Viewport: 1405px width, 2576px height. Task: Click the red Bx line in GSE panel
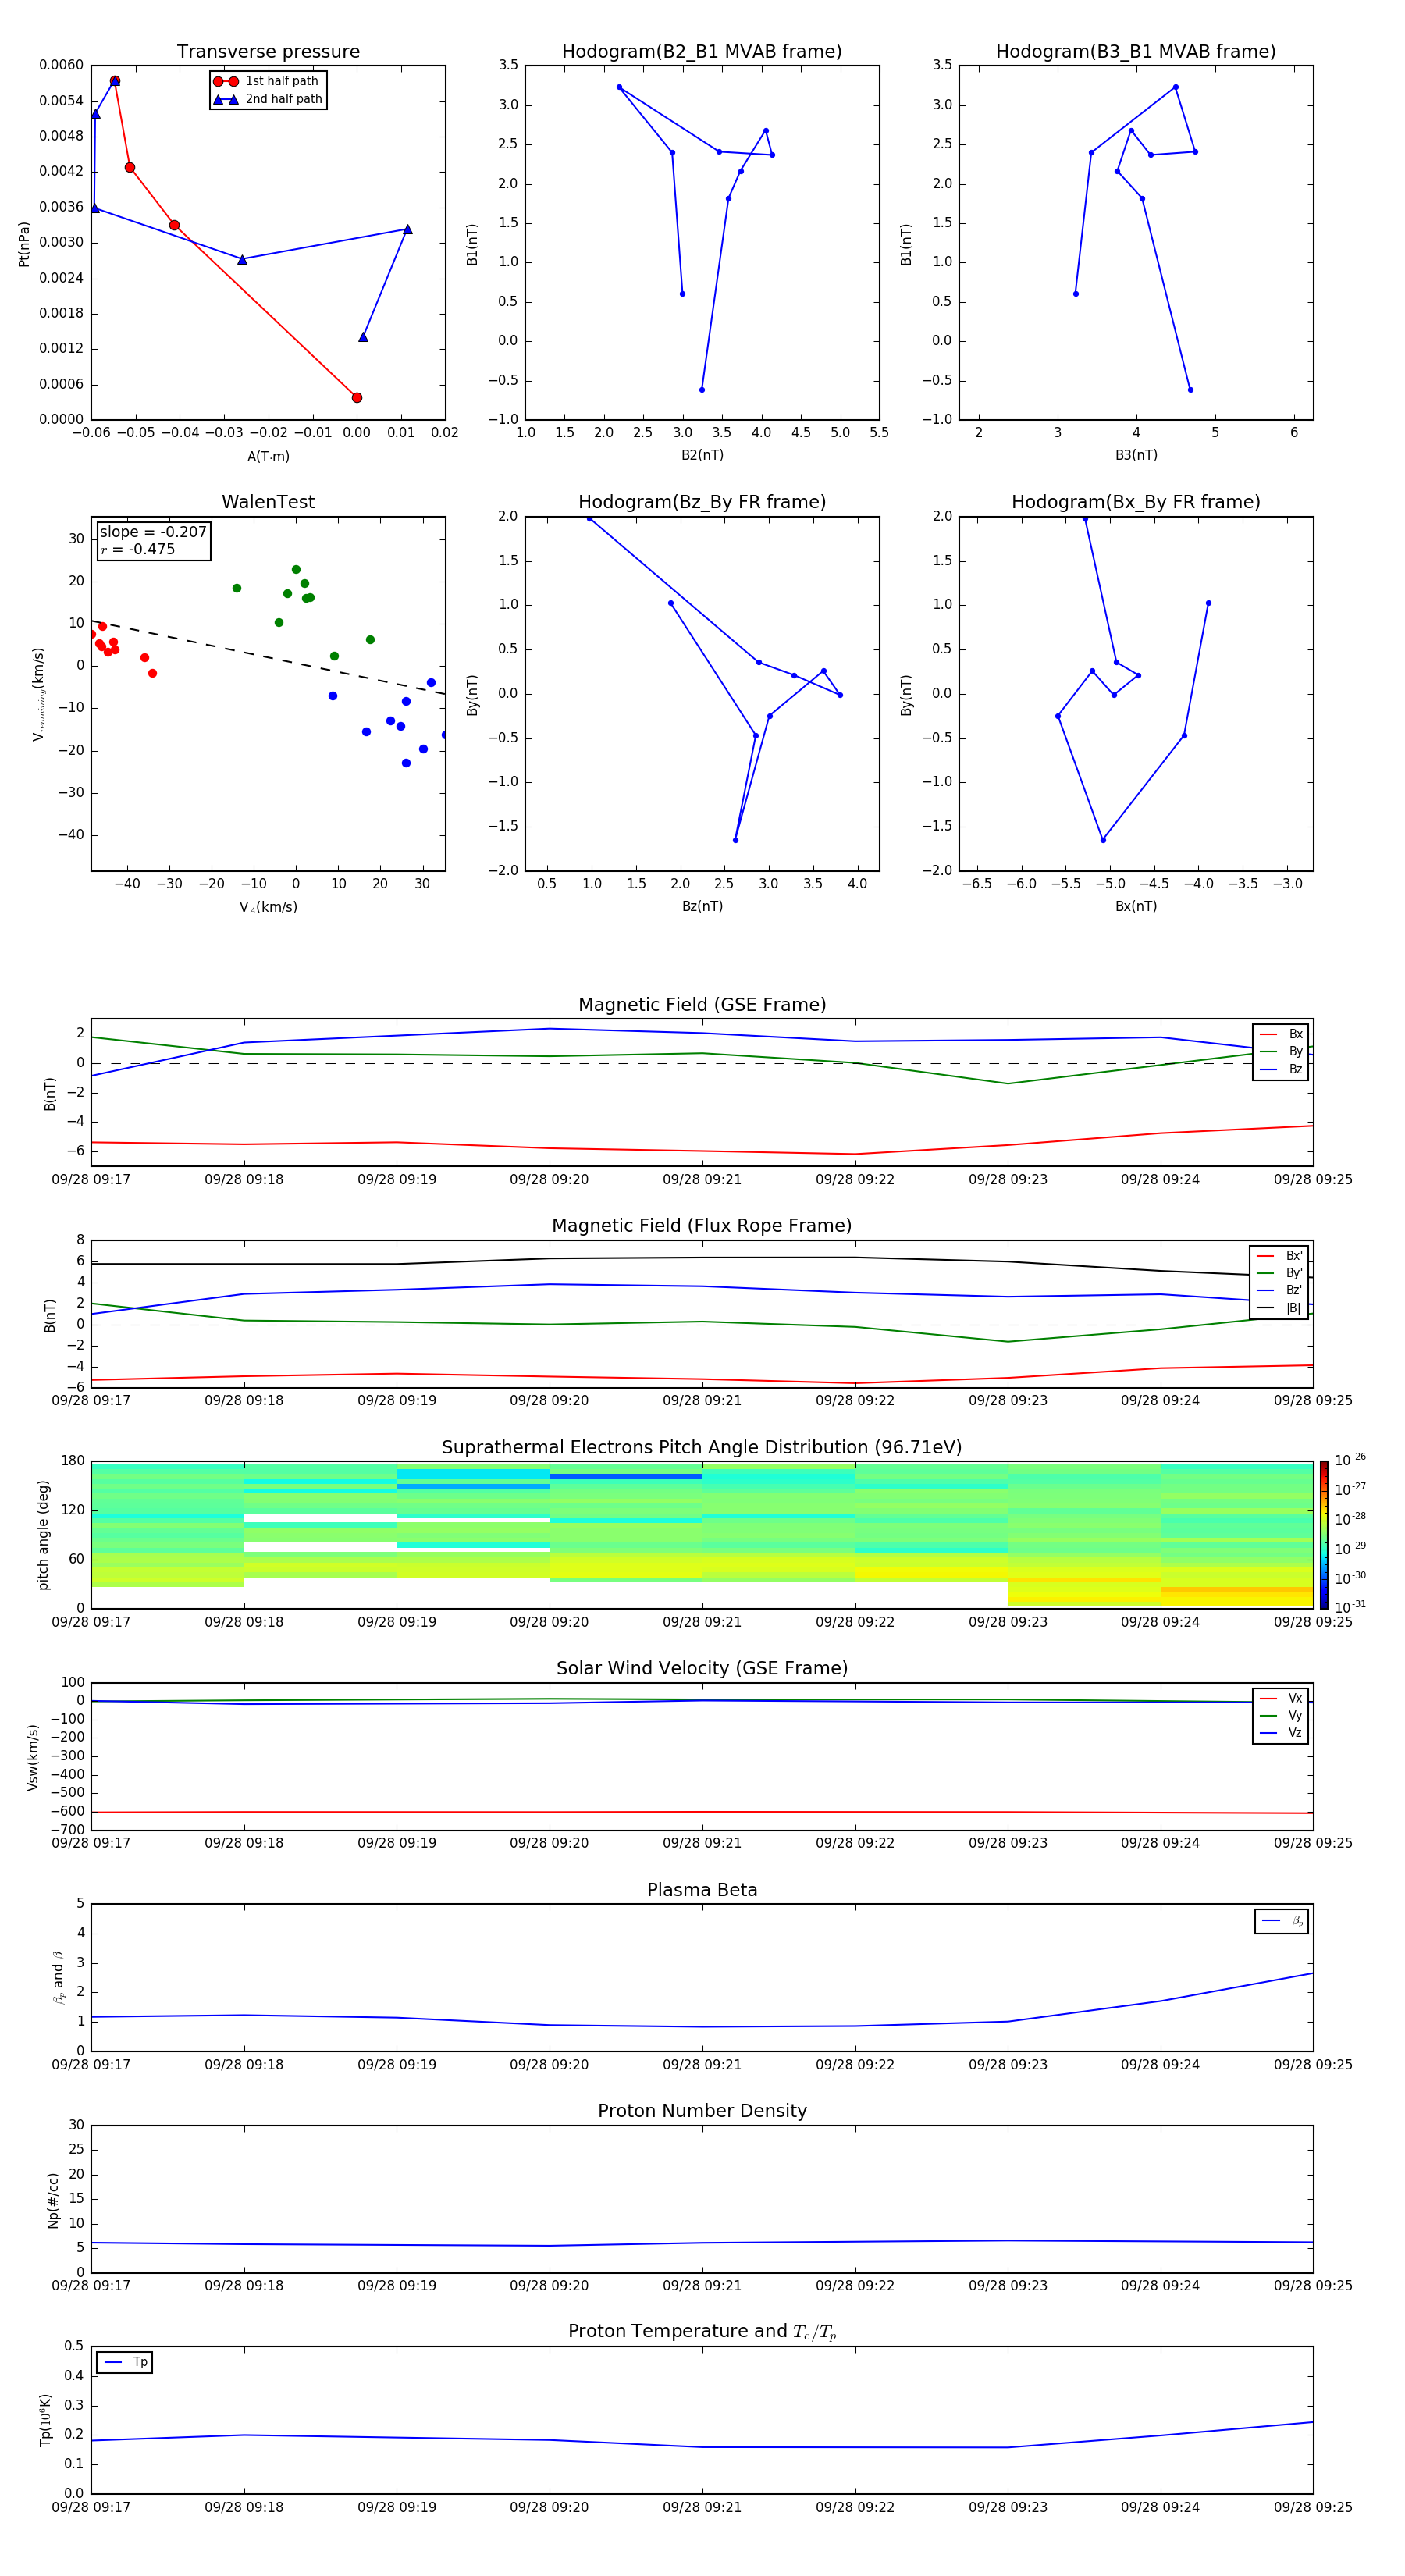(x=702, y=1151)
